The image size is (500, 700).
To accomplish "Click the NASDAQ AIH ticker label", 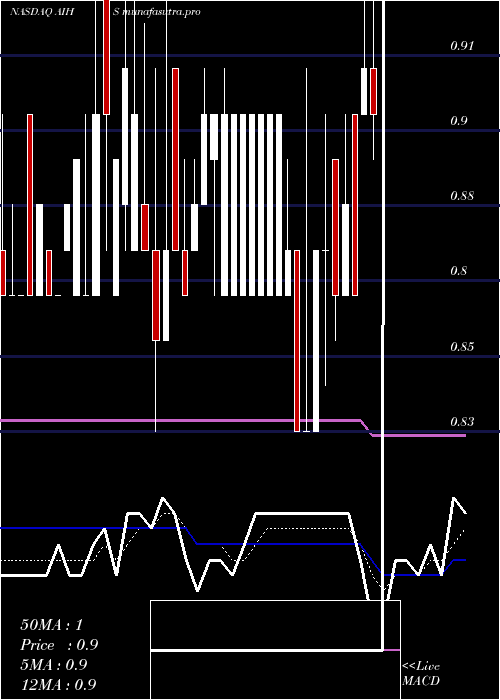I will pyautogui.click(x=42, y=12).
